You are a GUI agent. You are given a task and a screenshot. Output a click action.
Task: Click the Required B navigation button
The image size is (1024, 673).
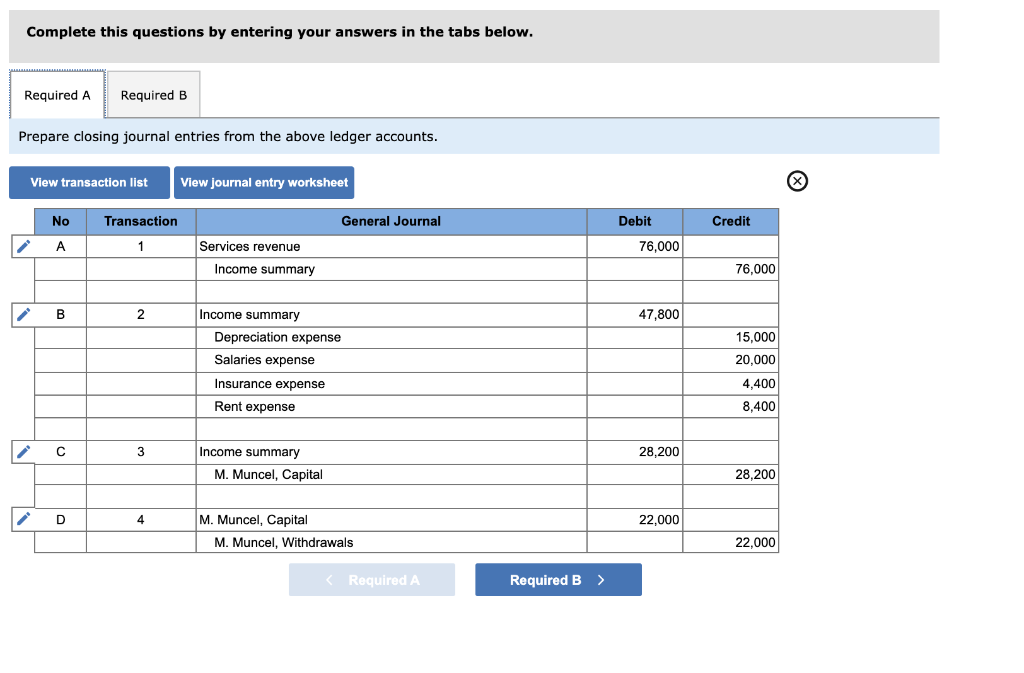pos(558,579)
